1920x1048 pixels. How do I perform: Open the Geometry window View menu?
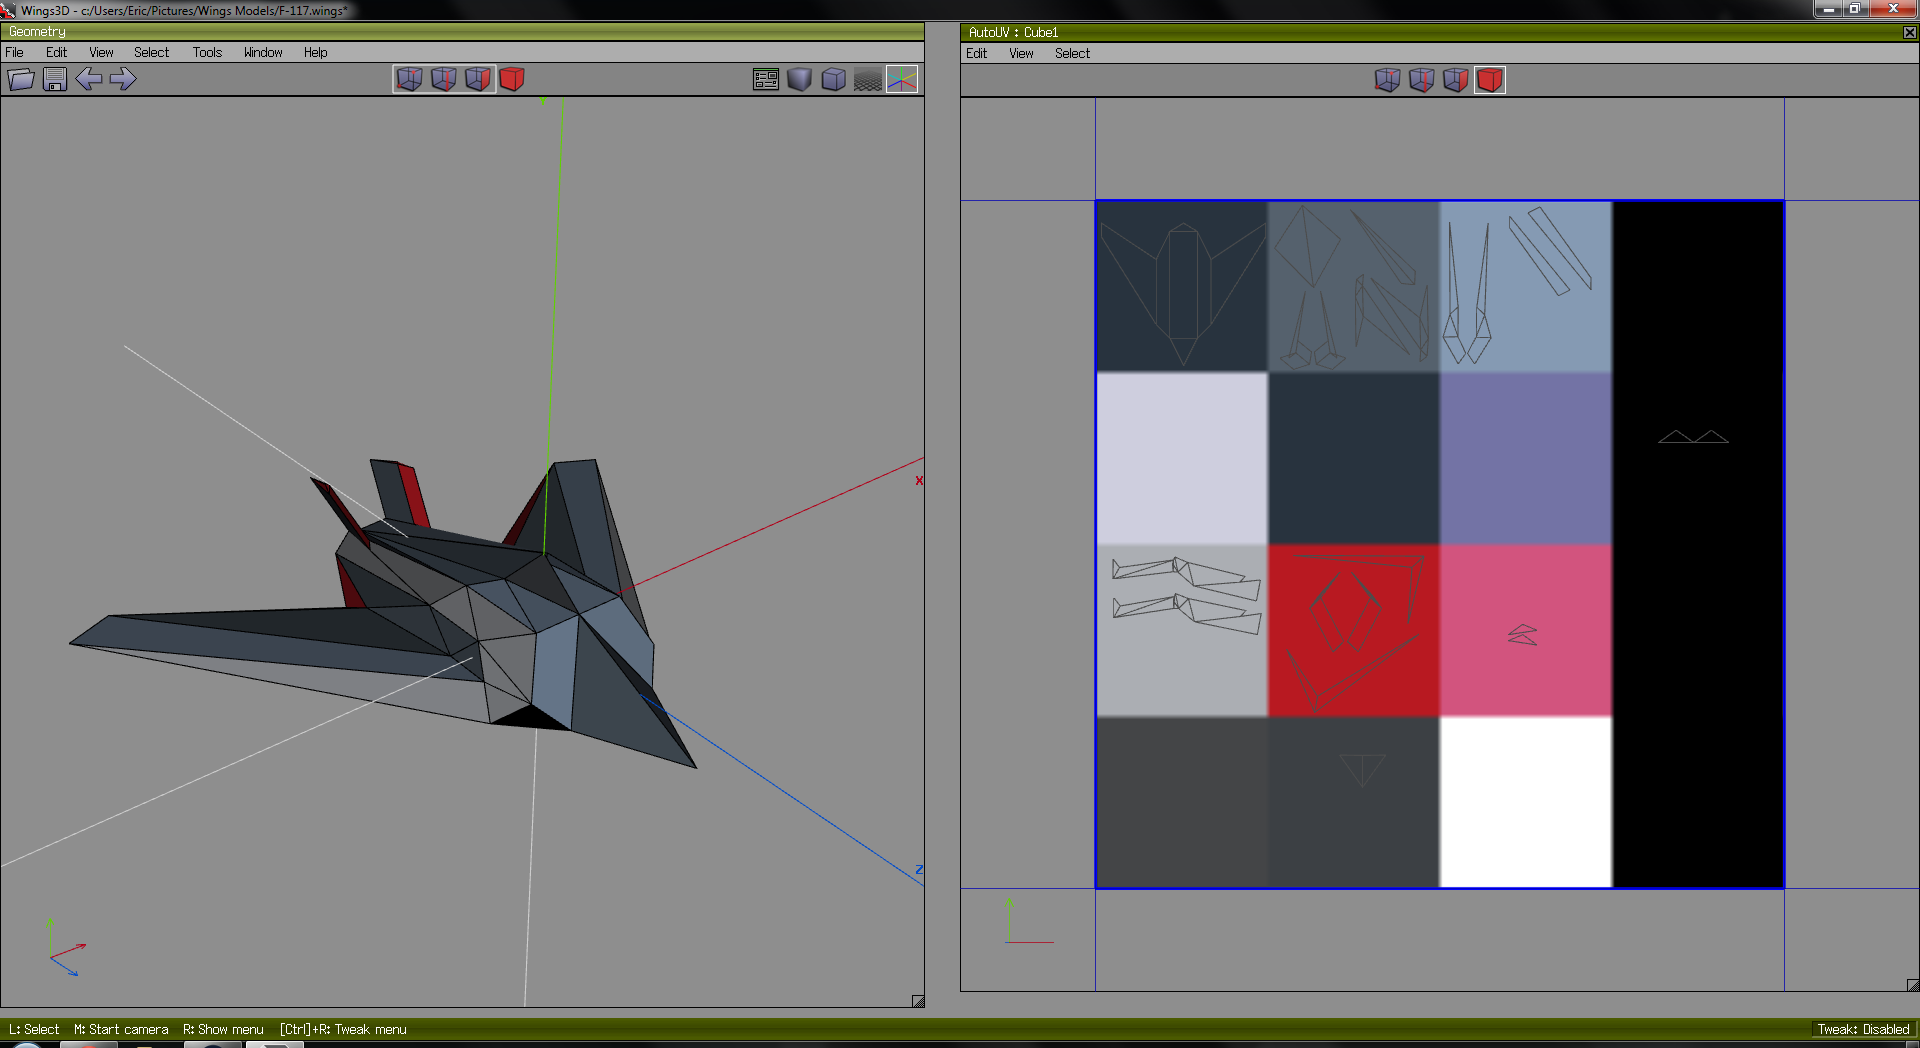coord(101,52)
